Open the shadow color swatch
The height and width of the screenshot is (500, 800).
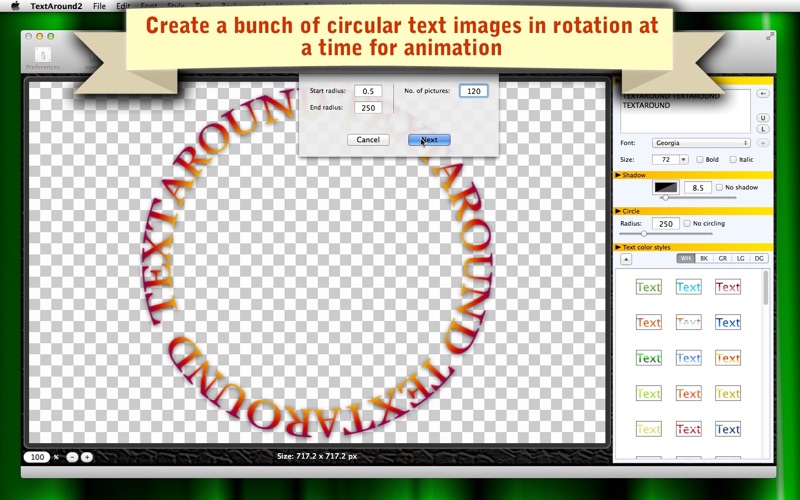click(x=666, y=187)
